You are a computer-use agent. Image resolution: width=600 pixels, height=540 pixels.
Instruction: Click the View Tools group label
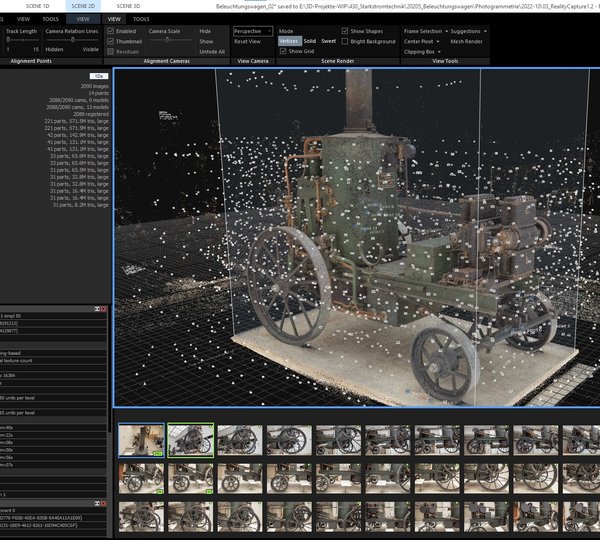tap(445, 61)
